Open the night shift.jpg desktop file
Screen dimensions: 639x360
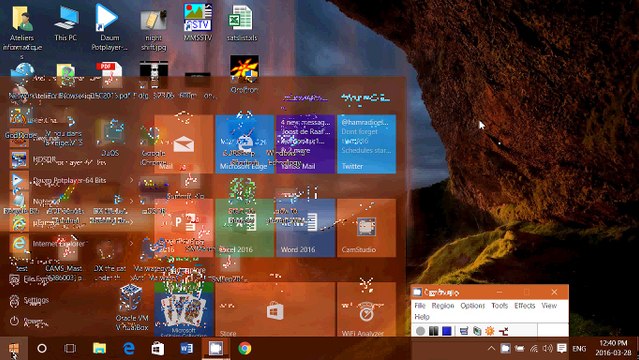coord(153,29)
